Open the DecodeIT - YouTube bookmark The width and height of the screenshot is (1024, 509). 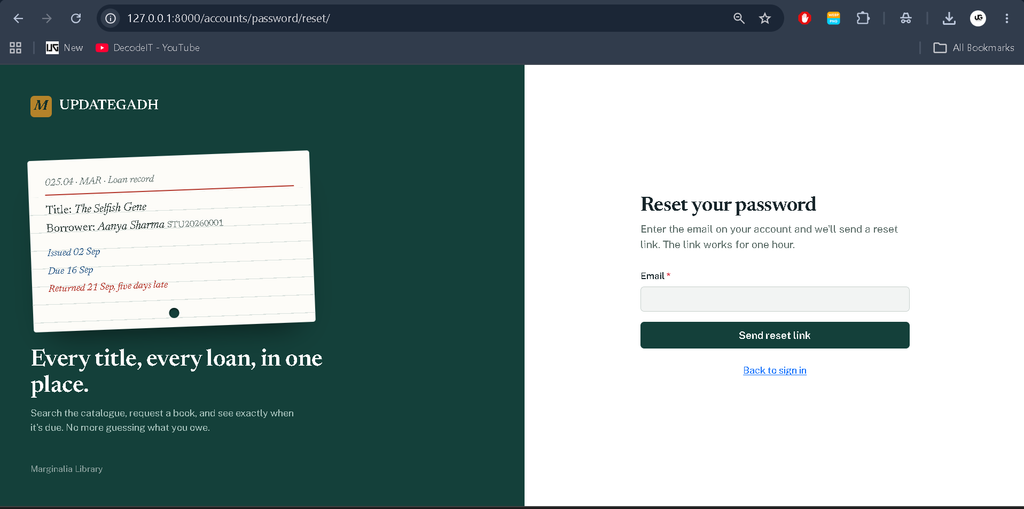click(x=148, y=48)
